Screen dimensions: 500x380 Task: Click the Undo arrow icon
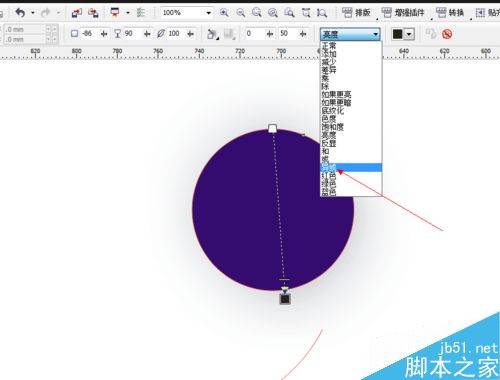pyautogui.click(x=21, y=13)
